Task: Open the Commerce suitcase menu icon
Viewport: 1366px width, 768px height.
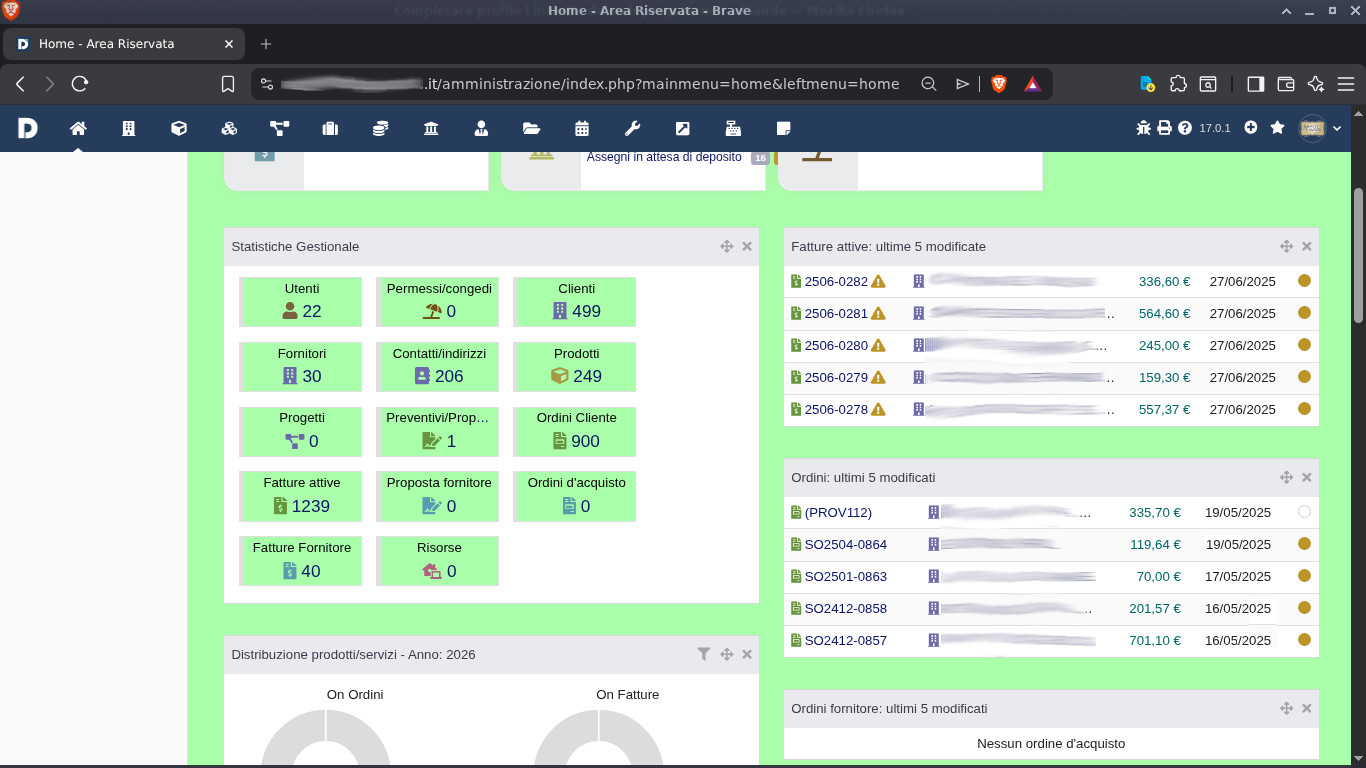Action: [330, 128]
